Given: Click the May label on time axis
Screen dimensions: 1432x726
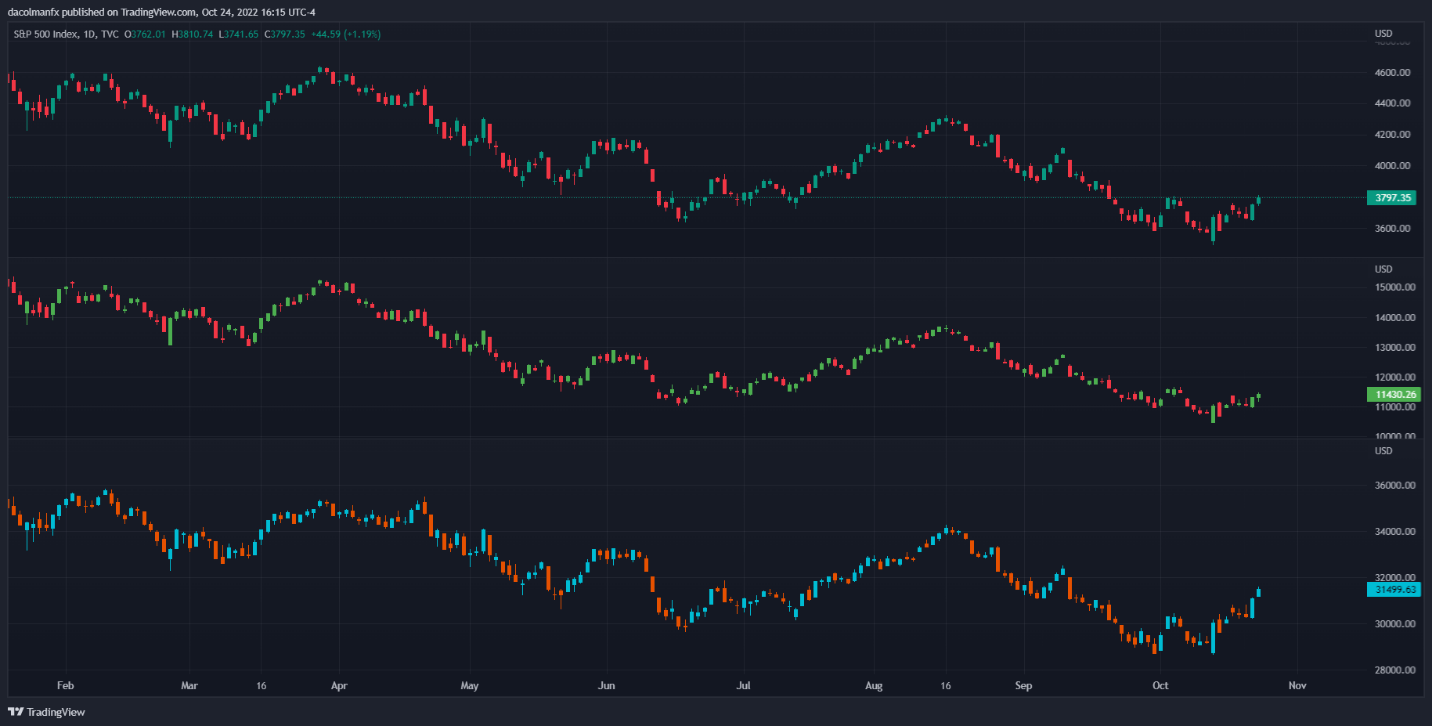Looking at the screenshot, I should tap(470, 687).
